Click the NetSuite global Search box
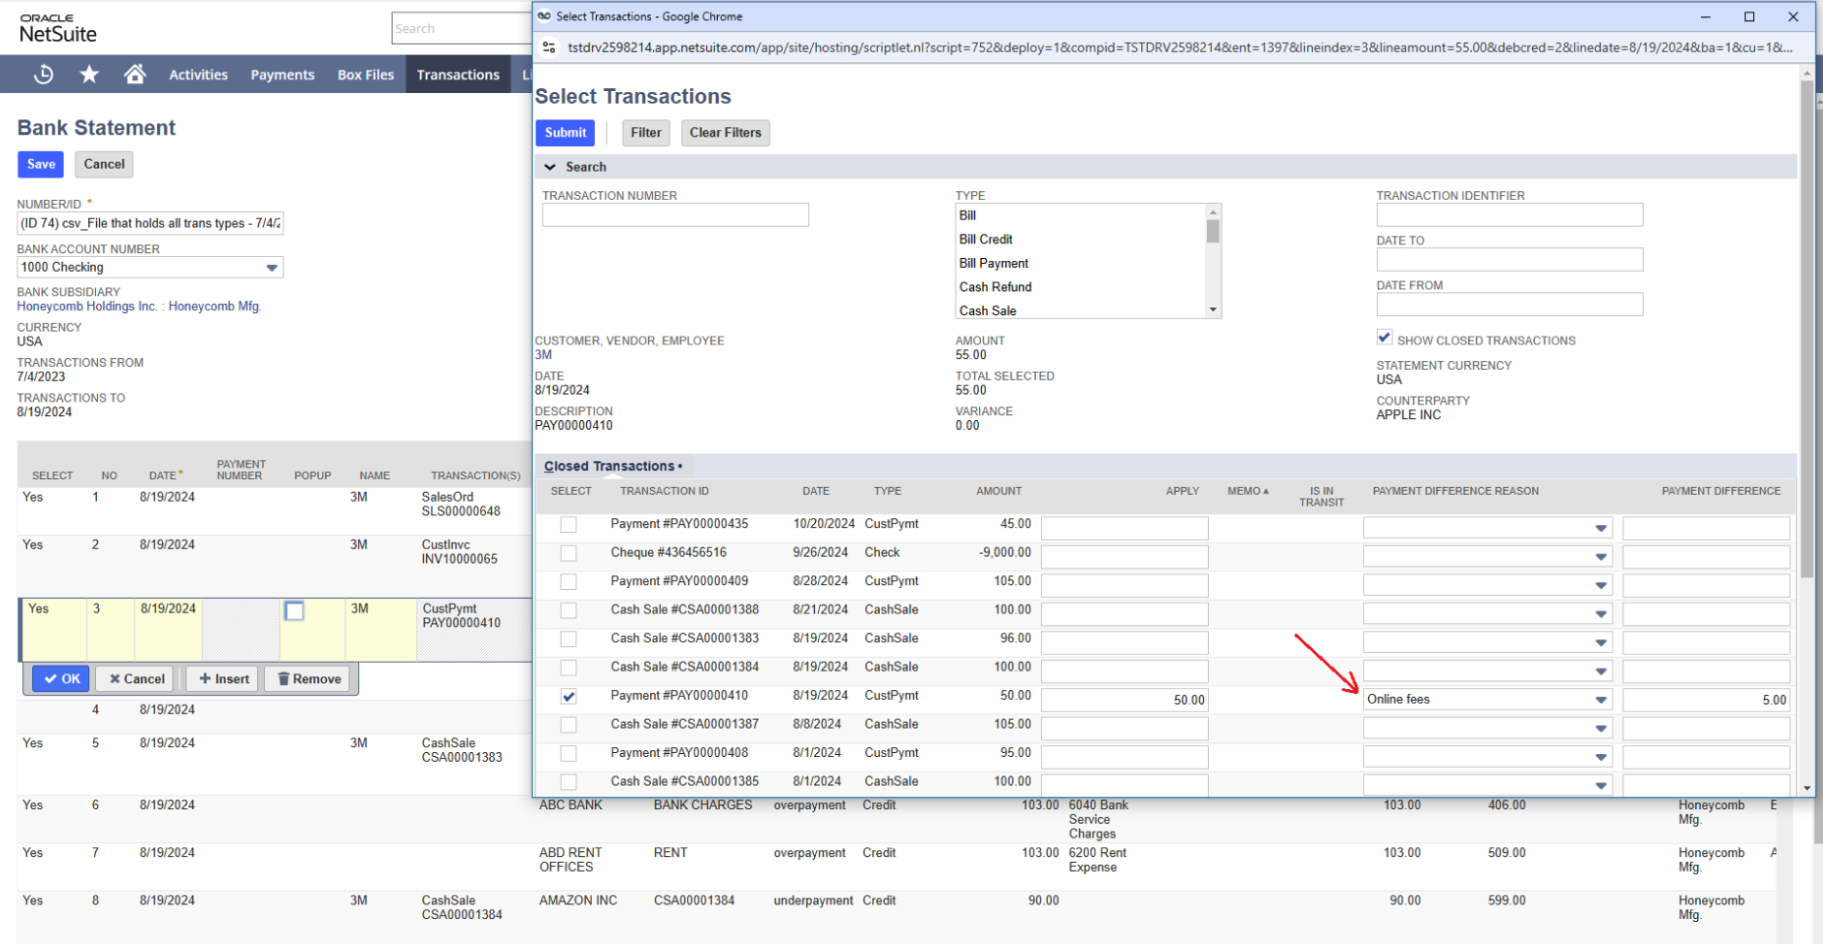Screen dimensions: 1823x944 (x=462, y=29)
